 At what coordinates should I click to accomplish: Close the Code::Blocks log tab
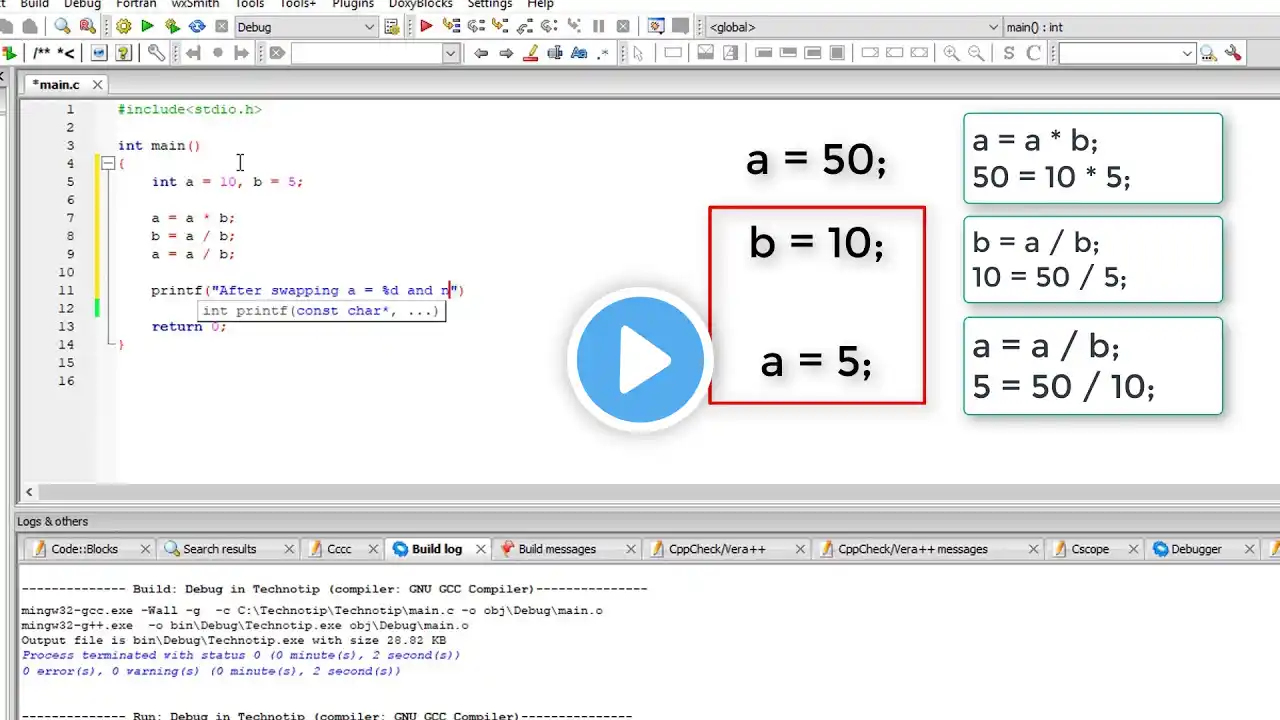(145, 549)
